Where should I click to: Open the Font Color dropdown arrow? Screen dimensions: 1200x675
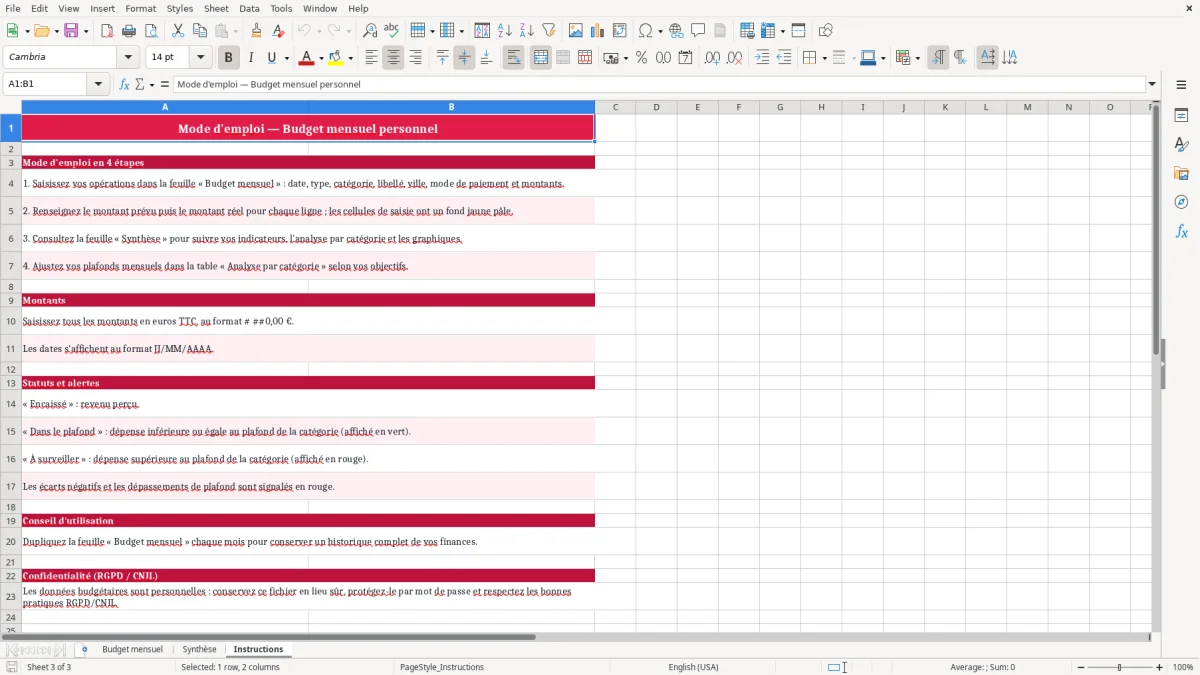point(320,58)
